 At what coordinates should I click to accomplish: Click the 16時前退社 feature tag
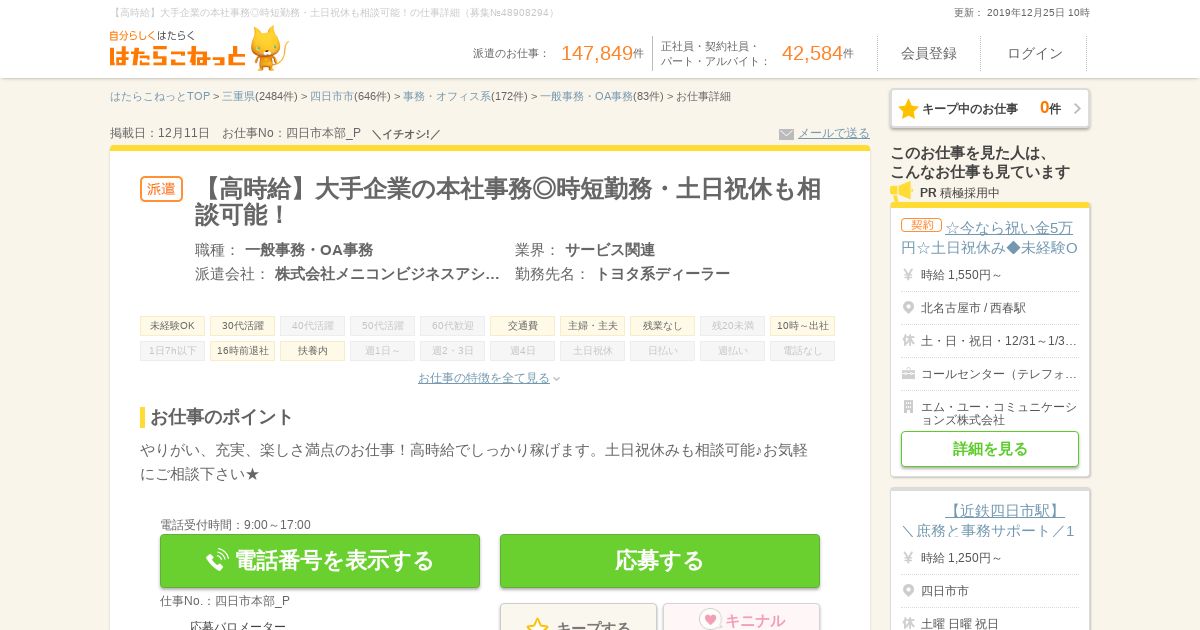(x=242, y=351)
